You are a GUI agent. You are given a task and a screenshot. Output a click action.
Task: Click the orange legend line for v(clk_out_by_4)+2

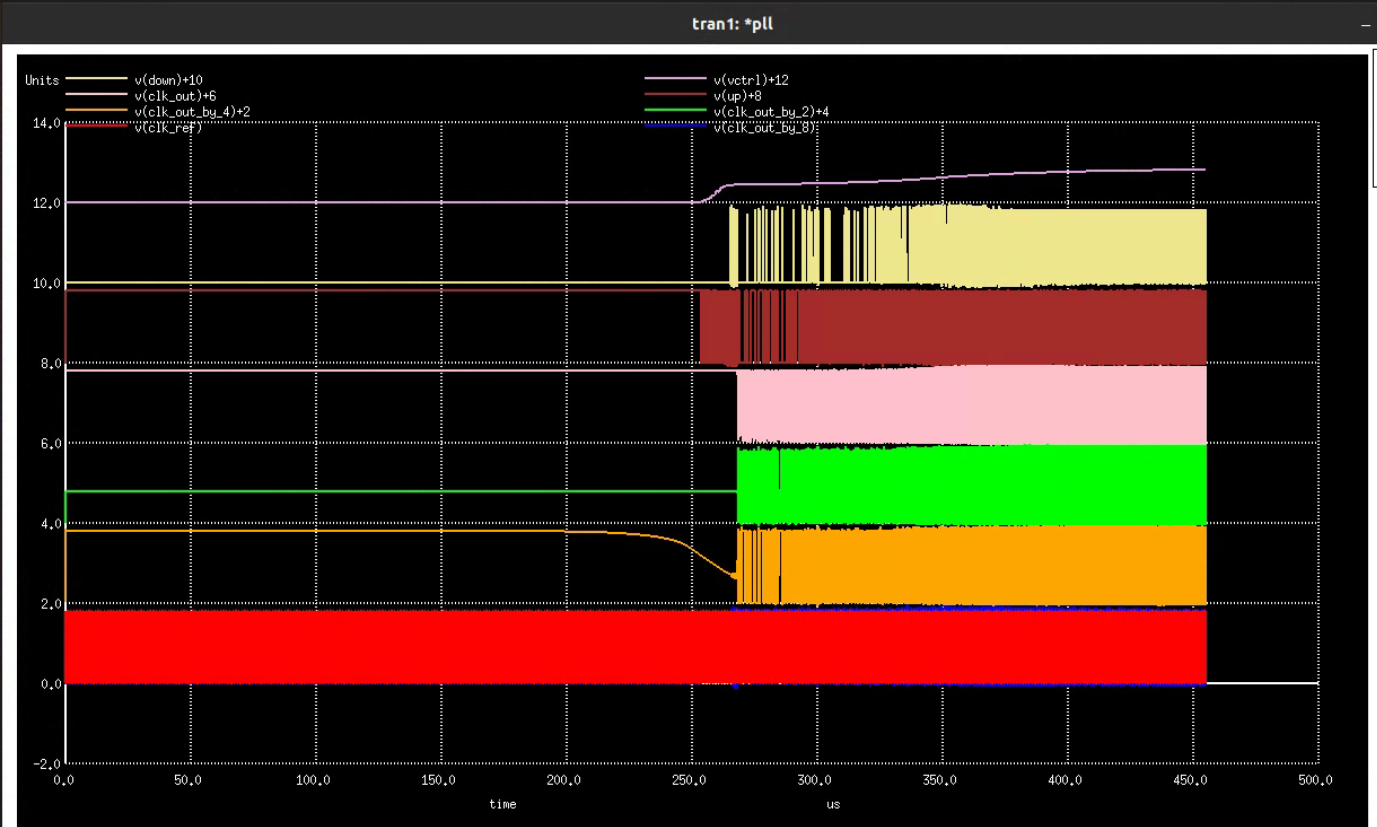click(x=96, y=110)
